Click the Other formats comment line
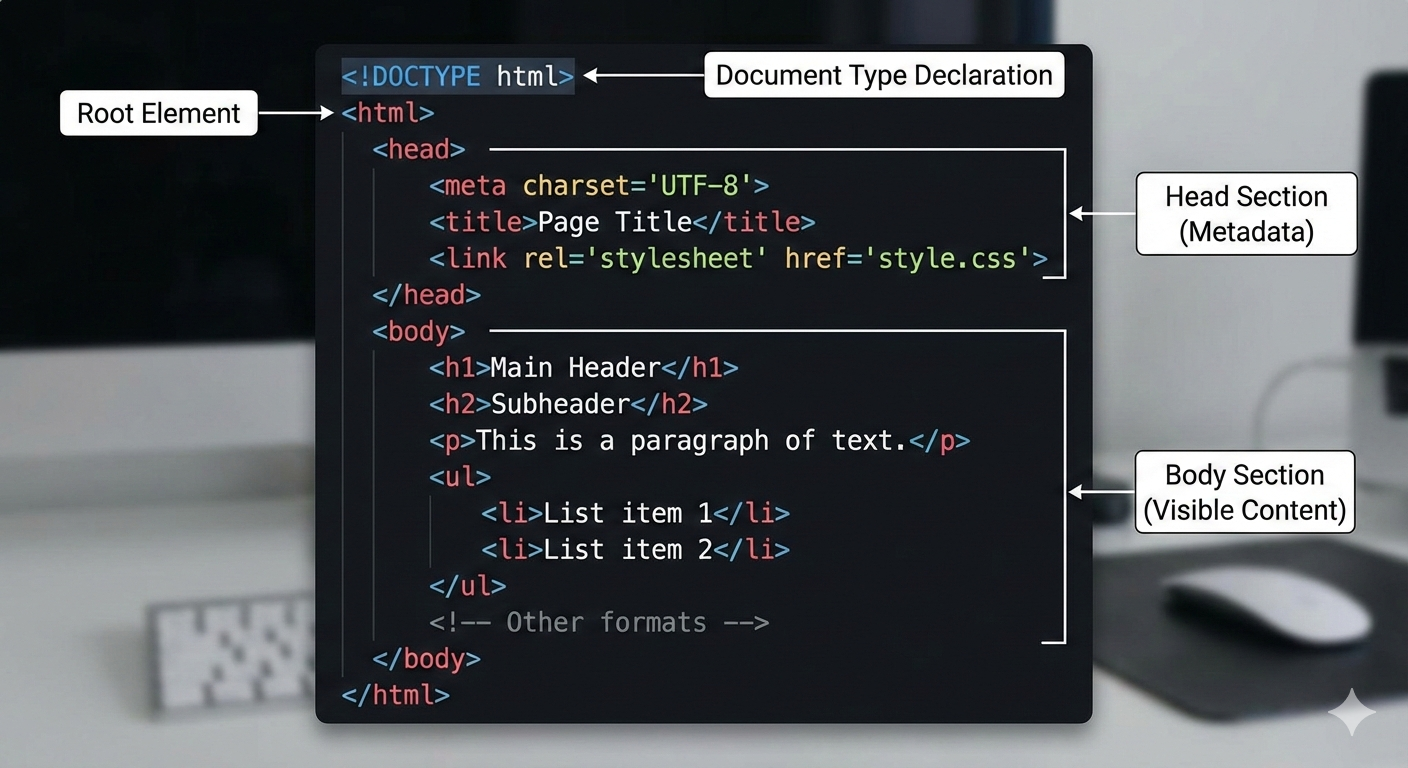Screen dimensions: 1408x768 click(x=599, y=622)
